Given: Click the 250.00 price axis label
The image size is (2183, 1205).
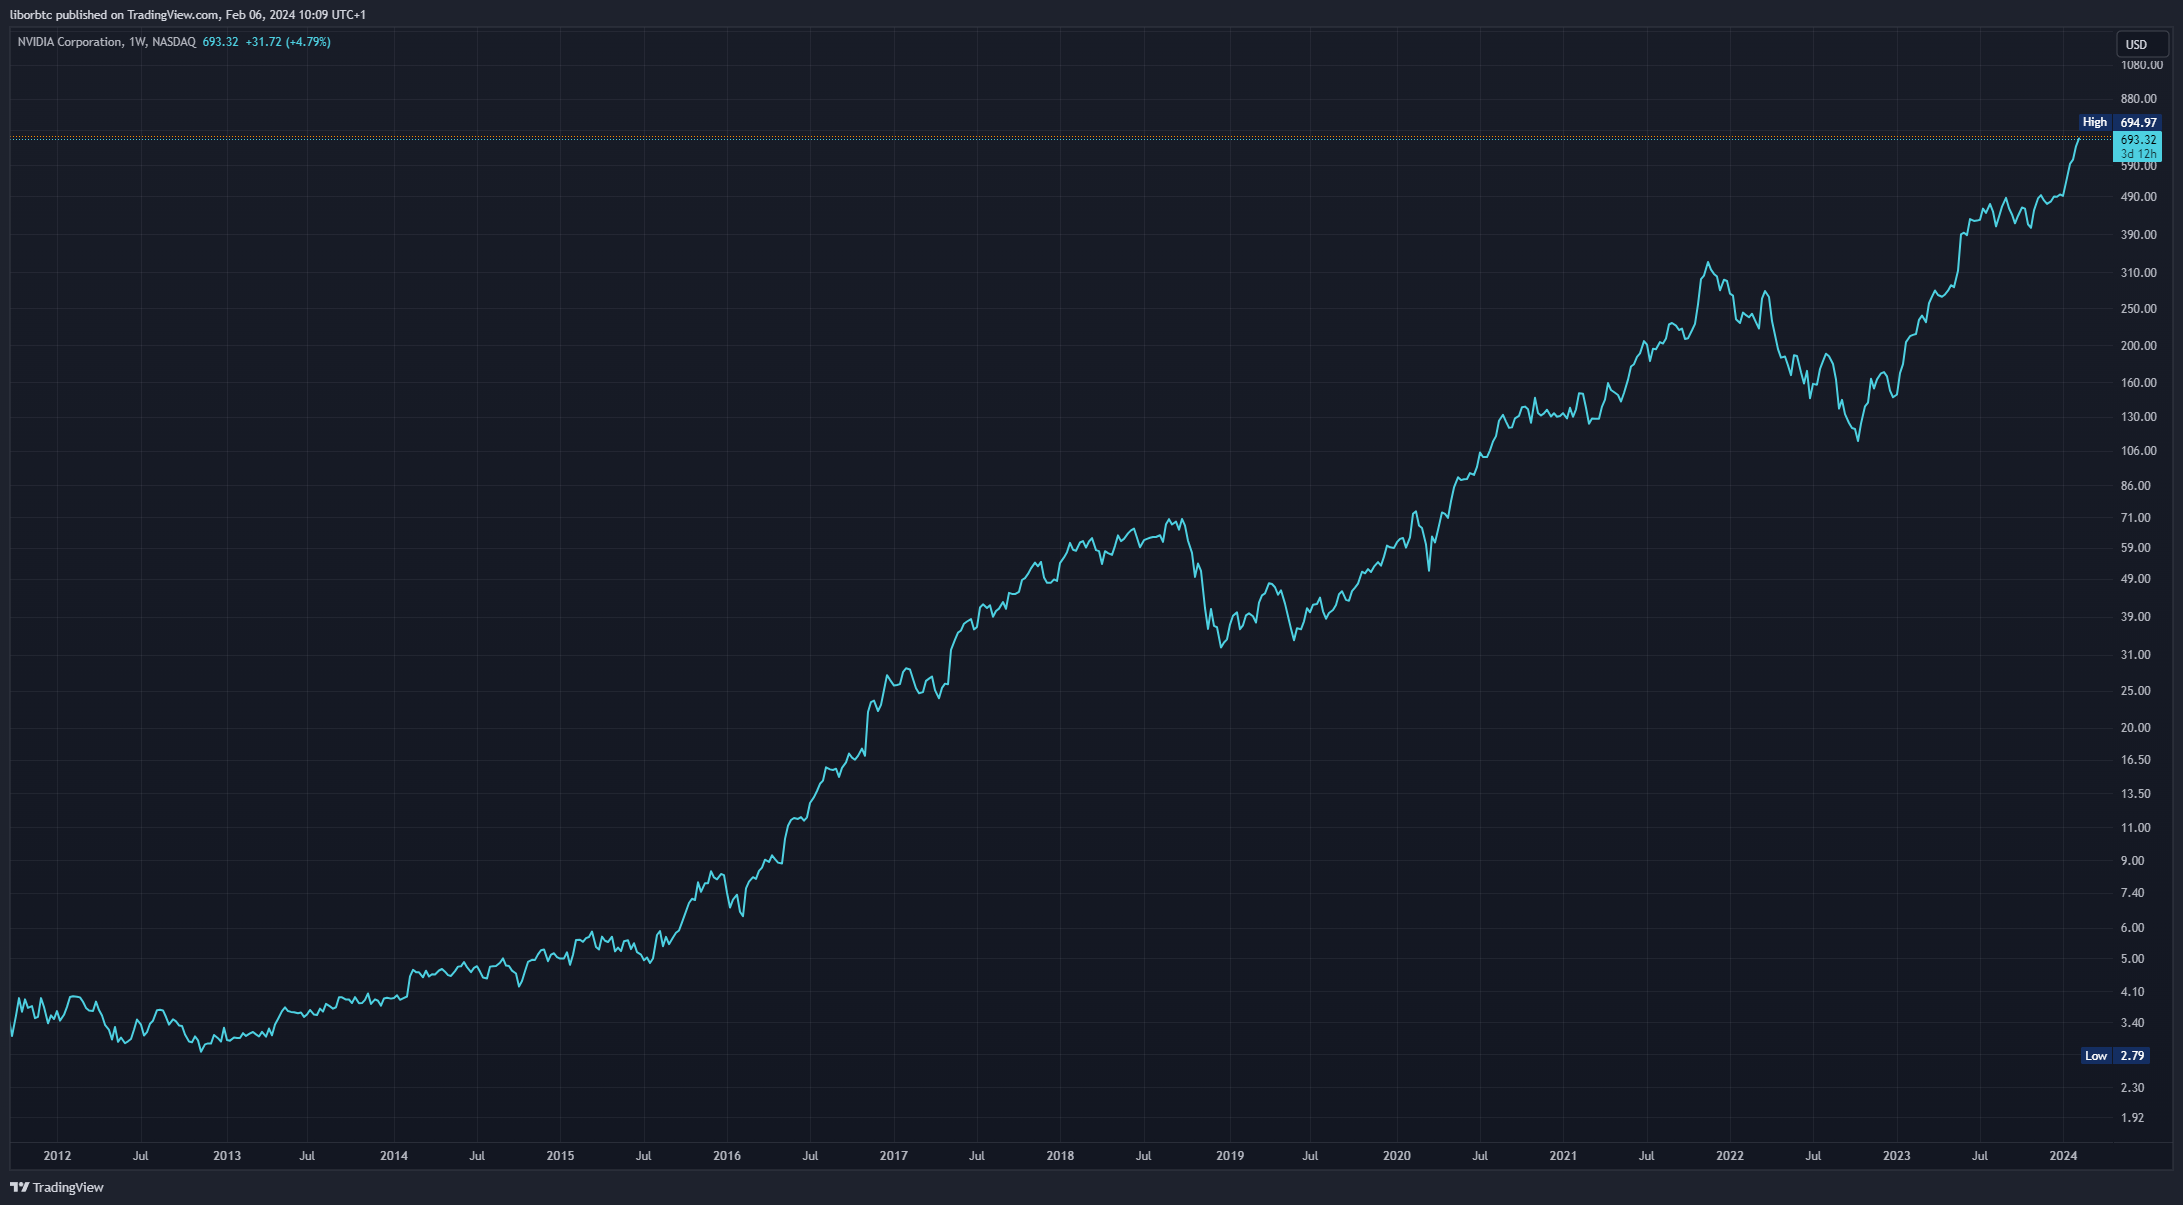Looking at the screenshot, I should 2138,309.
